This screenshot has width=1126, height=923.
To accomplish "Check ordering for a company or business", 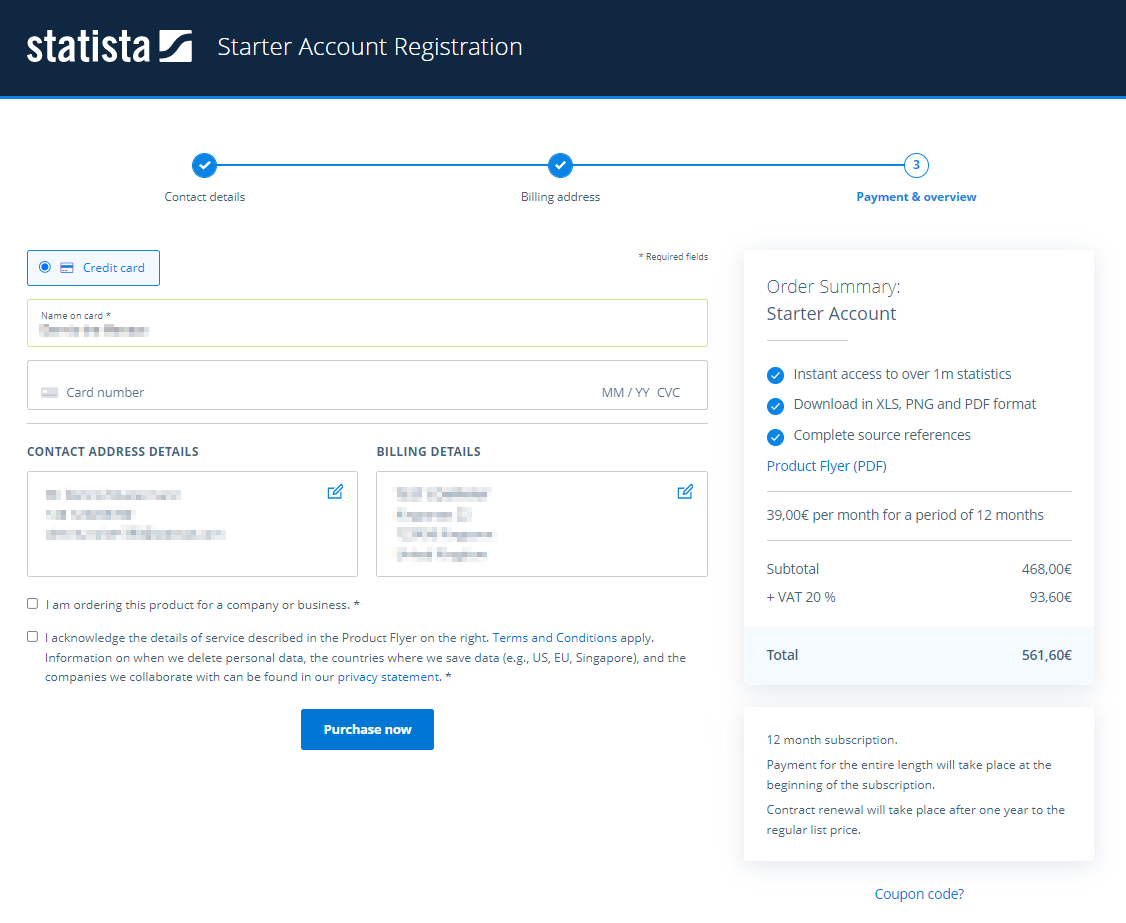I will [32, 604].
